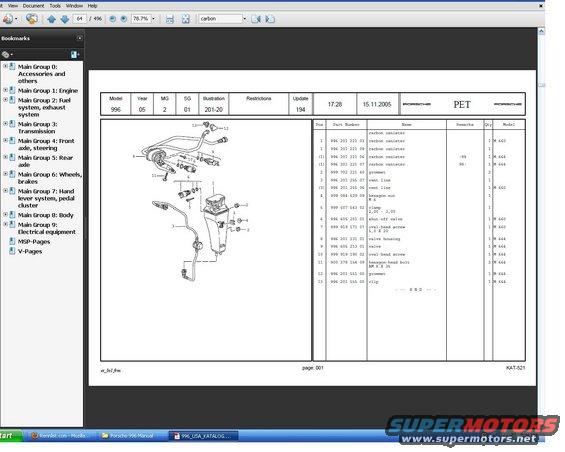
Task: Switch to the Mozilla browser taskbar button
Action: coord(58,436)
